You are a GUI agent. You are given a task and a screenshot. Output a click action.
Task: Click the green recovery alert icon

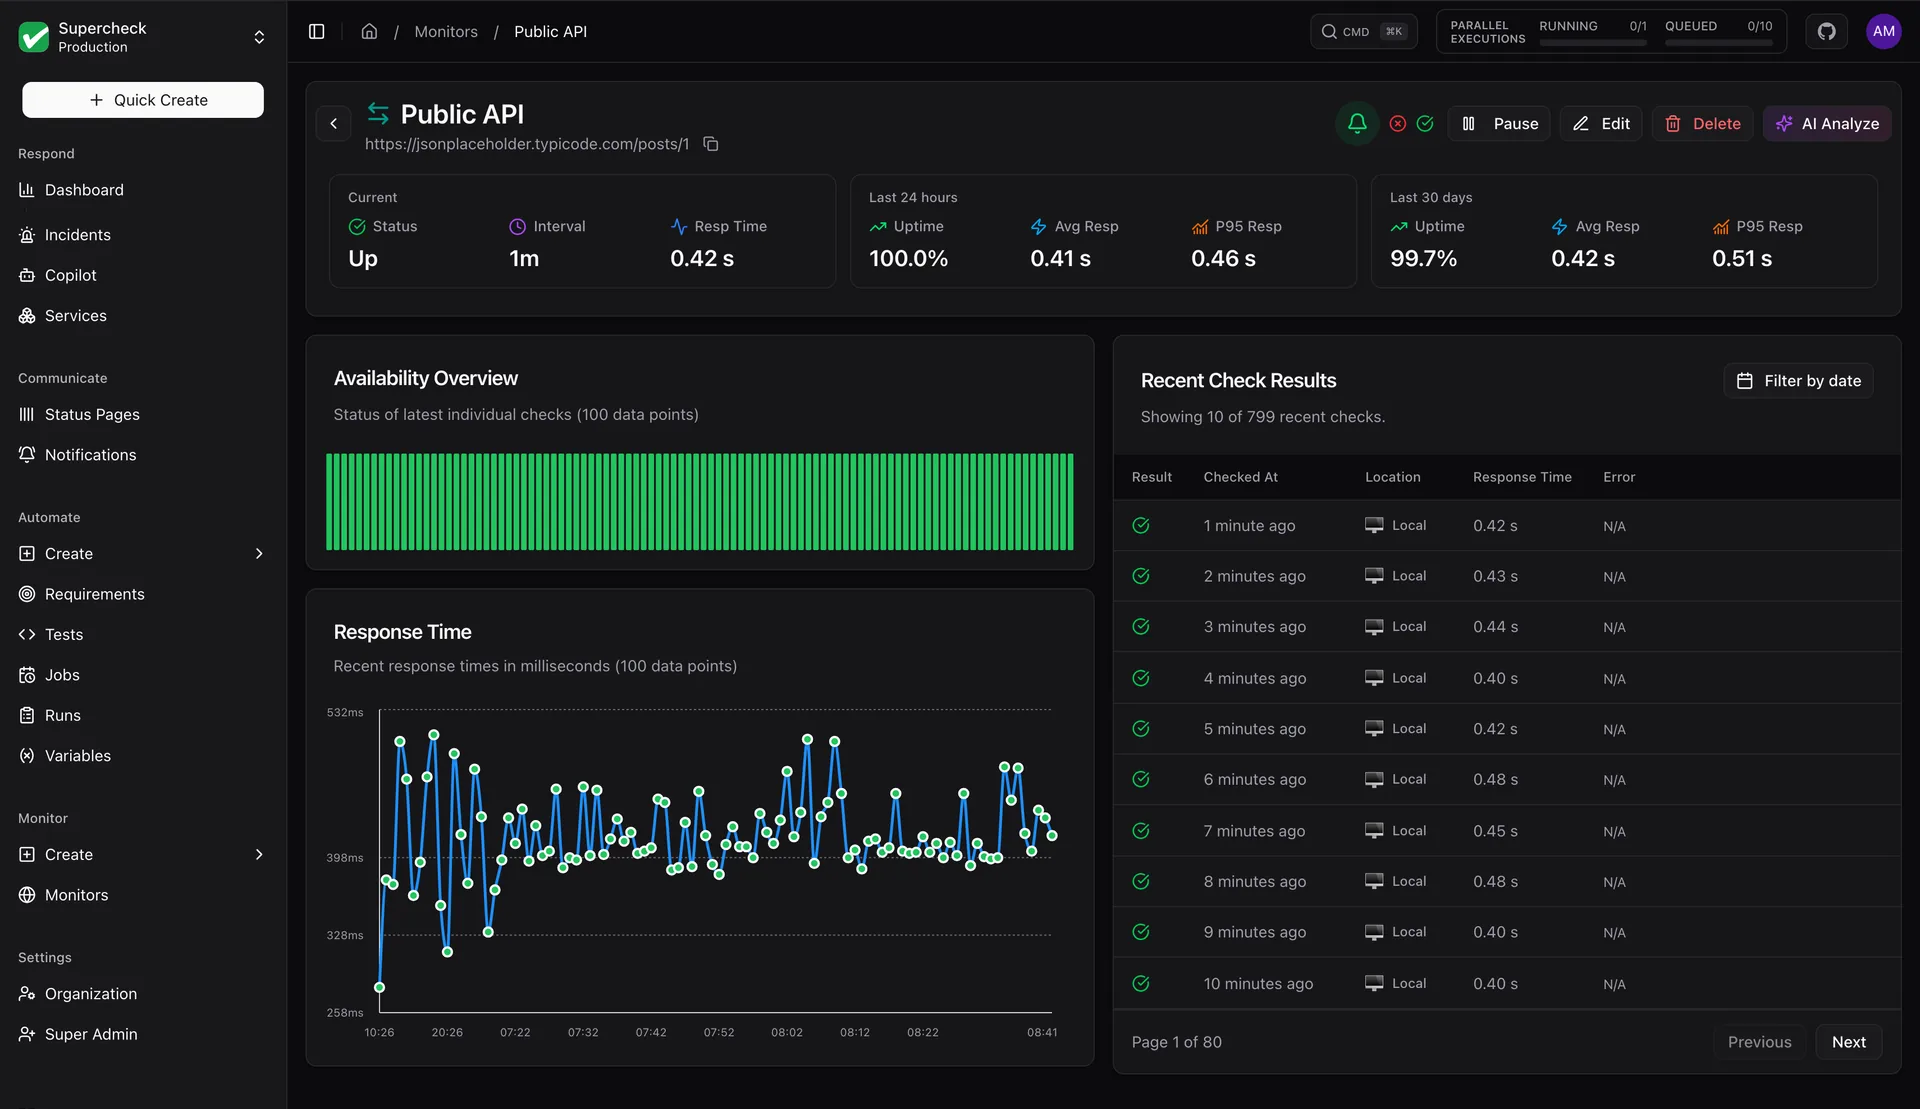pos(1425,123)
